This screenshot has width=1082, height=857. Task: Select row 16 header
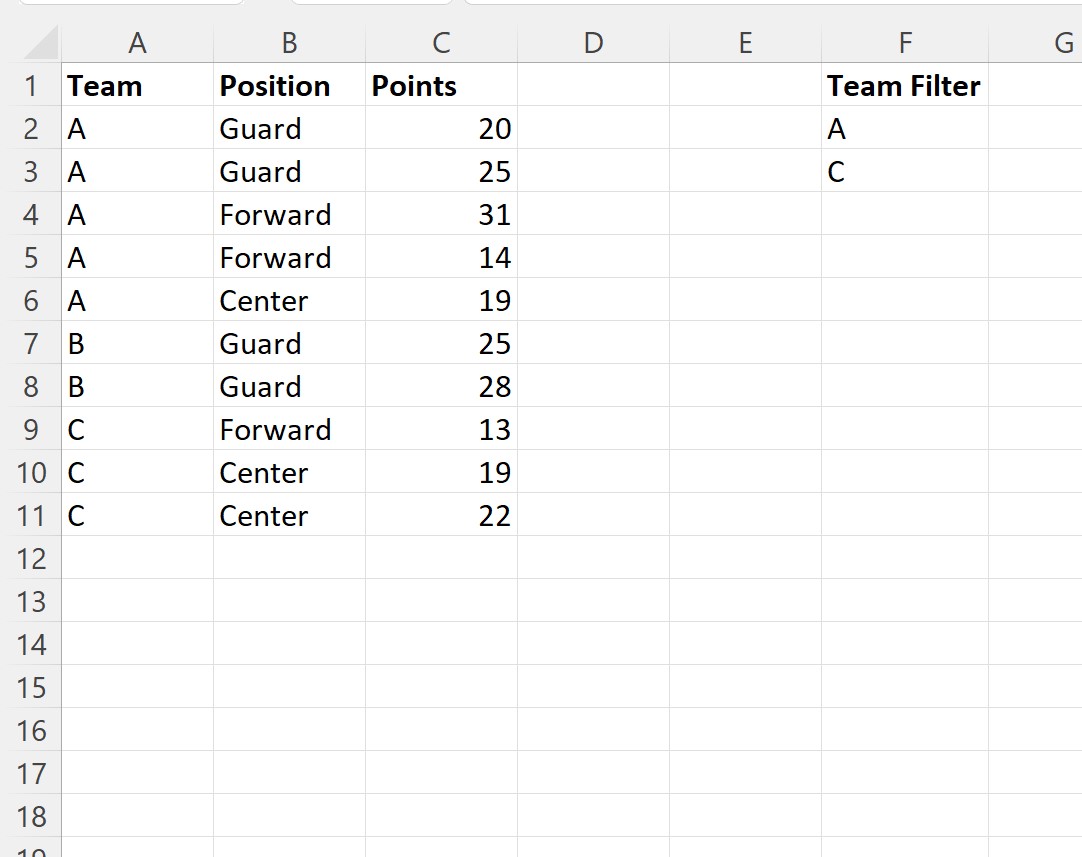(x=31, y=730)
